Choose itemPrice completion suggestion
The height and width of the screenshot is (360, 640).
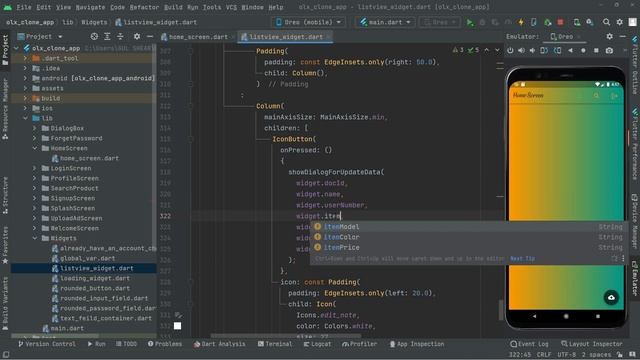click(x=468, y=247)
